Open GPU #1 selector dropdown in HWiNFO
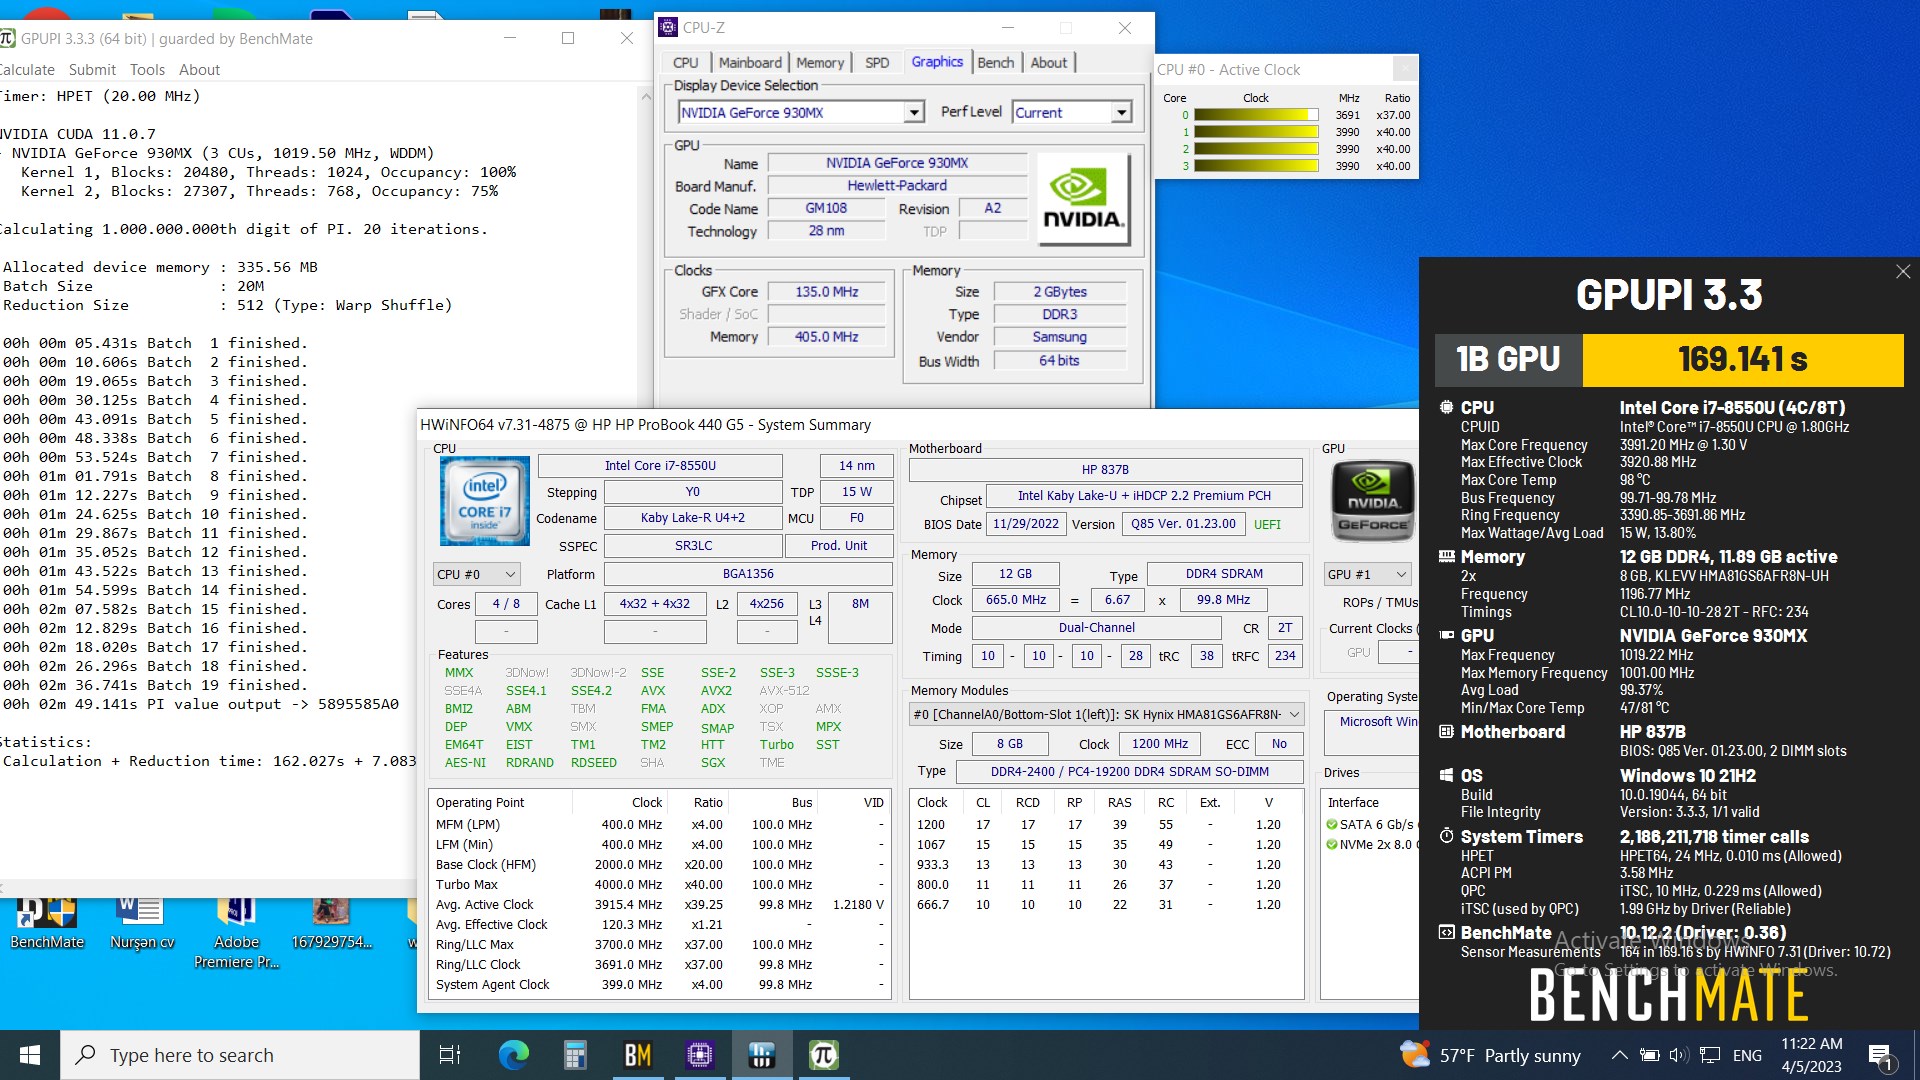The image size is (1920, 1080). click(1367, 574)
